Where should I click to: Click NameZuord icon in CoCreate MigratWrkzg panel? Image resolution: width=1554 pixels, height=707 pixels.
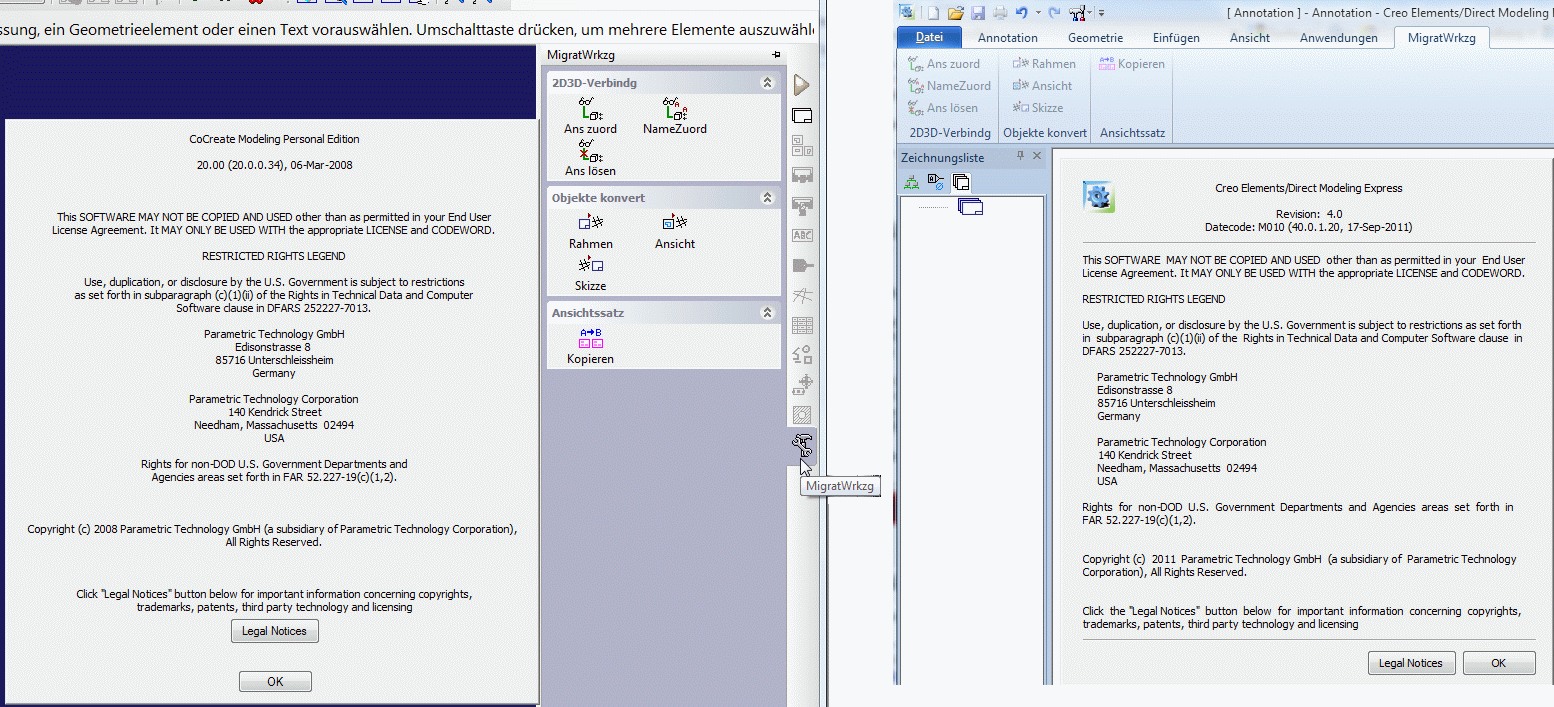(x=674, y=108)
